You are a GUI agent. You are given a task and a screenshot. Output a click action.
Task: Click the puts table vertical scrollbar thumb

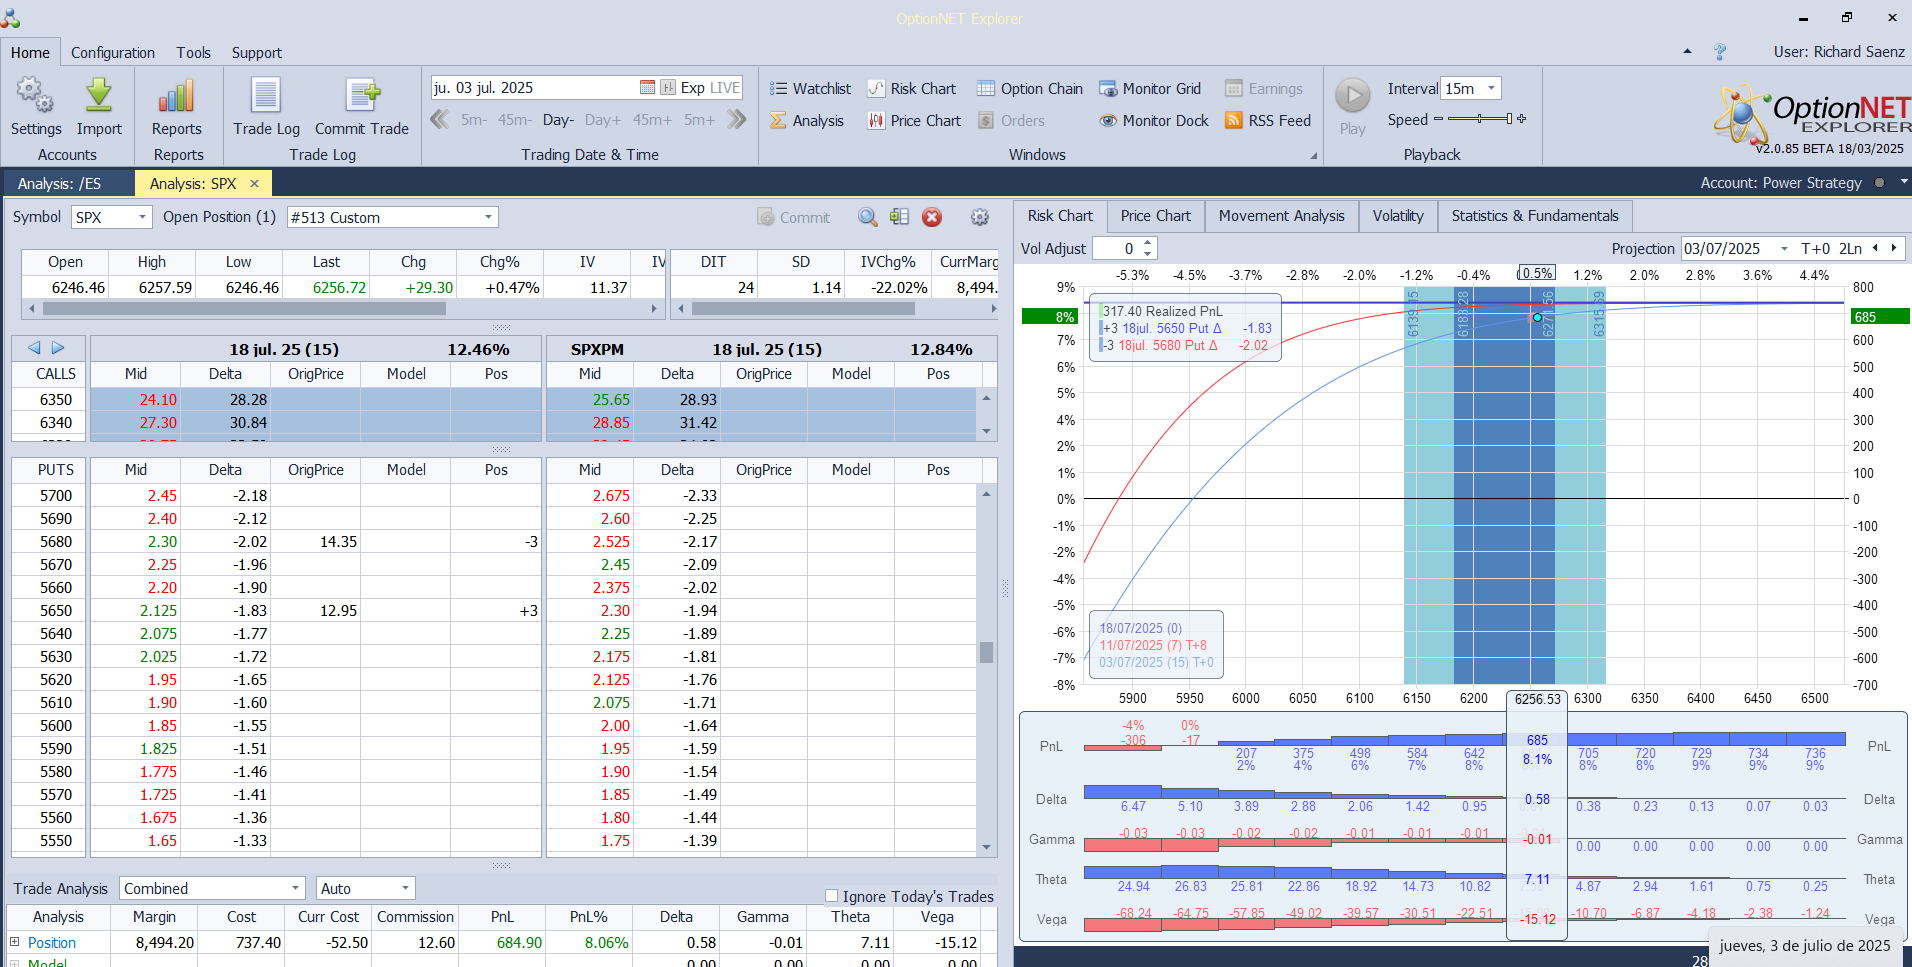point(986,652)
